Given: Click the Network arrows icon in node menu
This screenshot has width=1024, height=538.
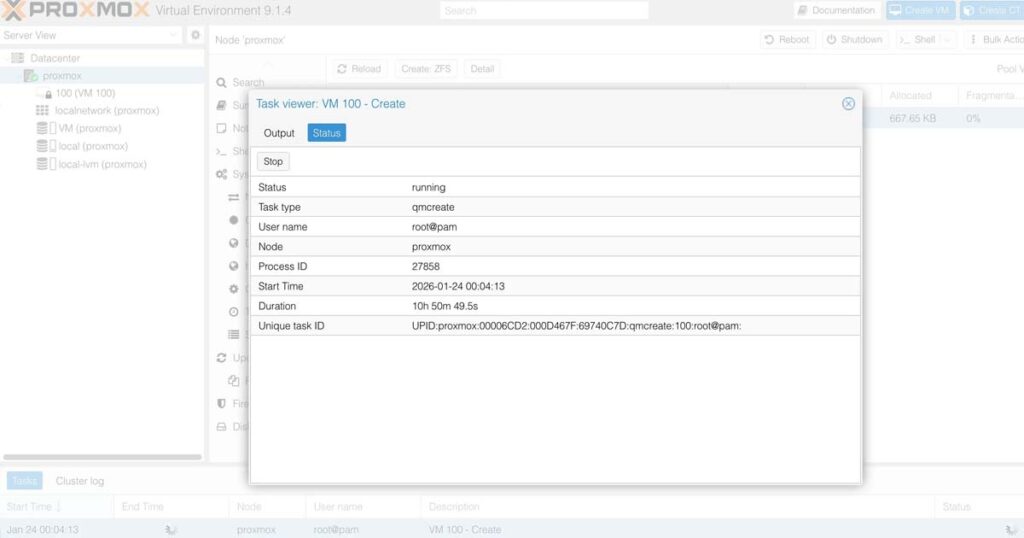Looking at the screenshot, I should click(x=233, y=197).
